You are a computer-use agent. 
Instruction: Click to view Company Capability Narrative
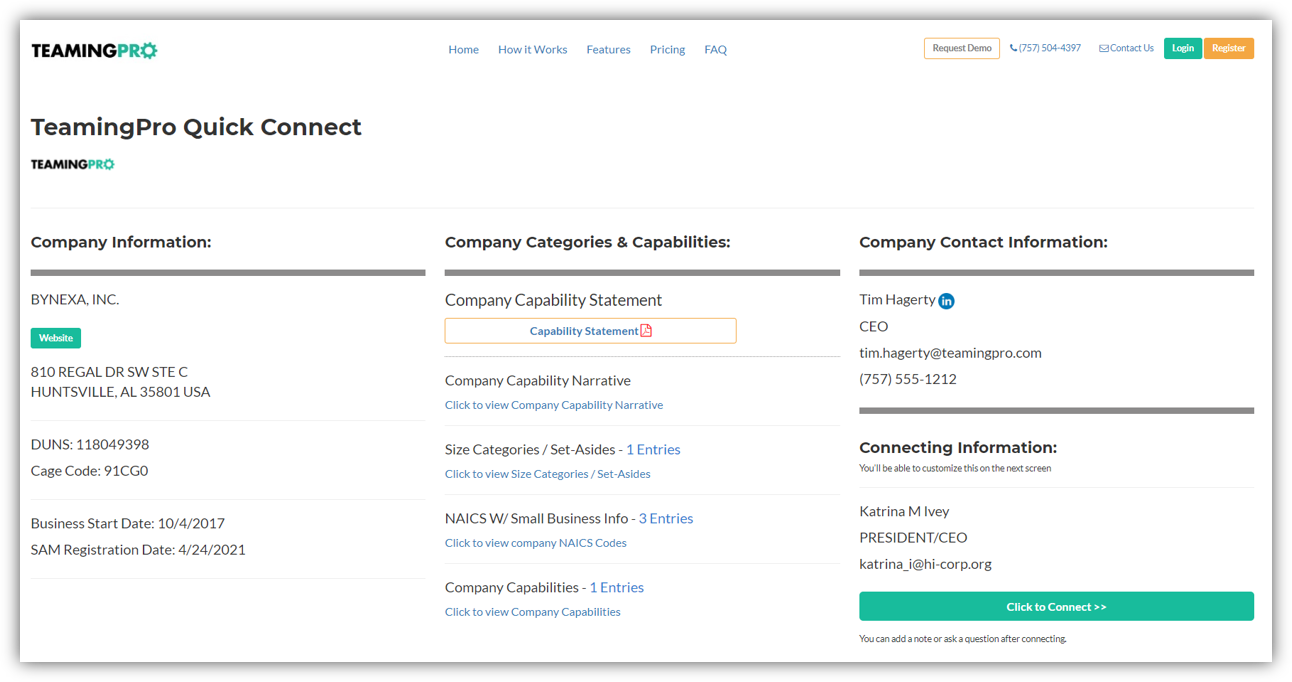click(554, 405)
